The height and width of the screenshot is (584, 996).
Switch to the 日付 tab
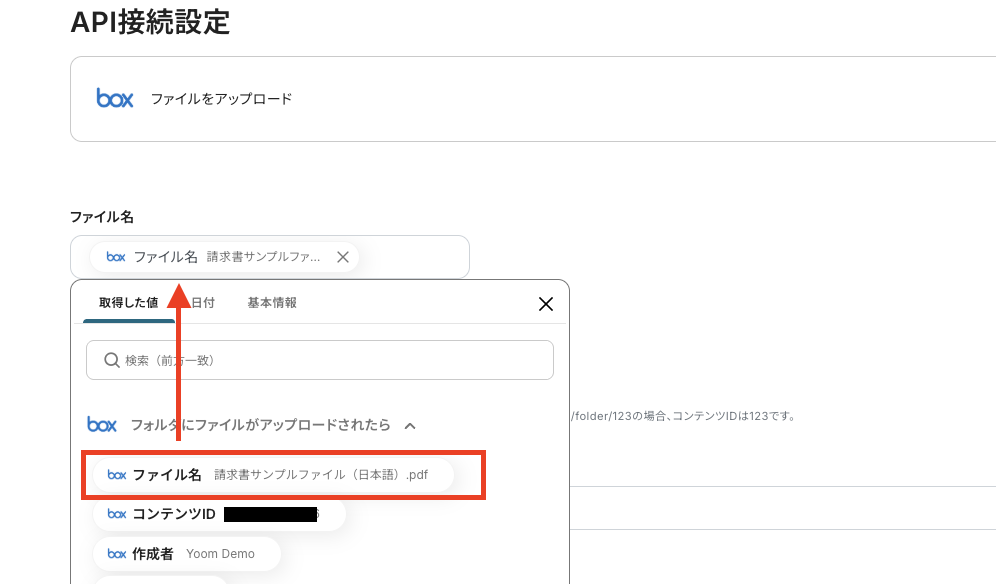202,303
